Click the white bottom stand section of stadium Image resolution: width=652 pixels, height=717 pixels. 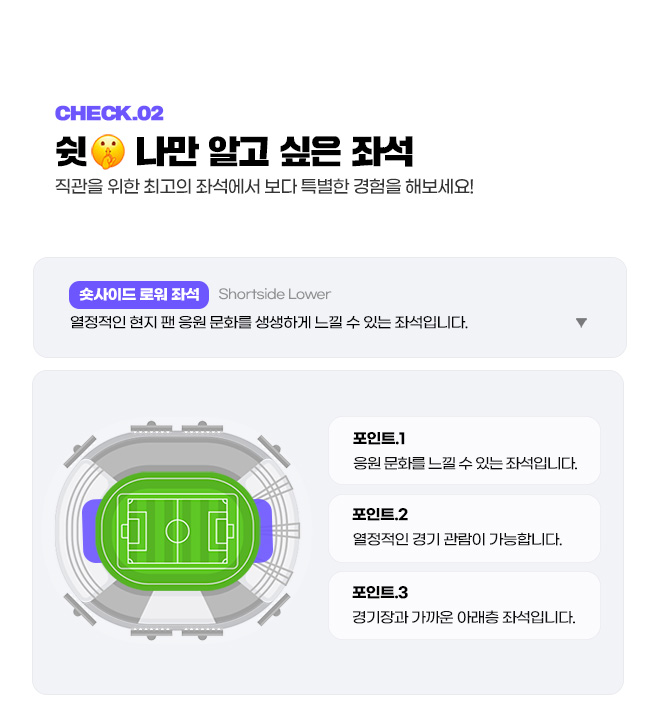click(177, 607)
